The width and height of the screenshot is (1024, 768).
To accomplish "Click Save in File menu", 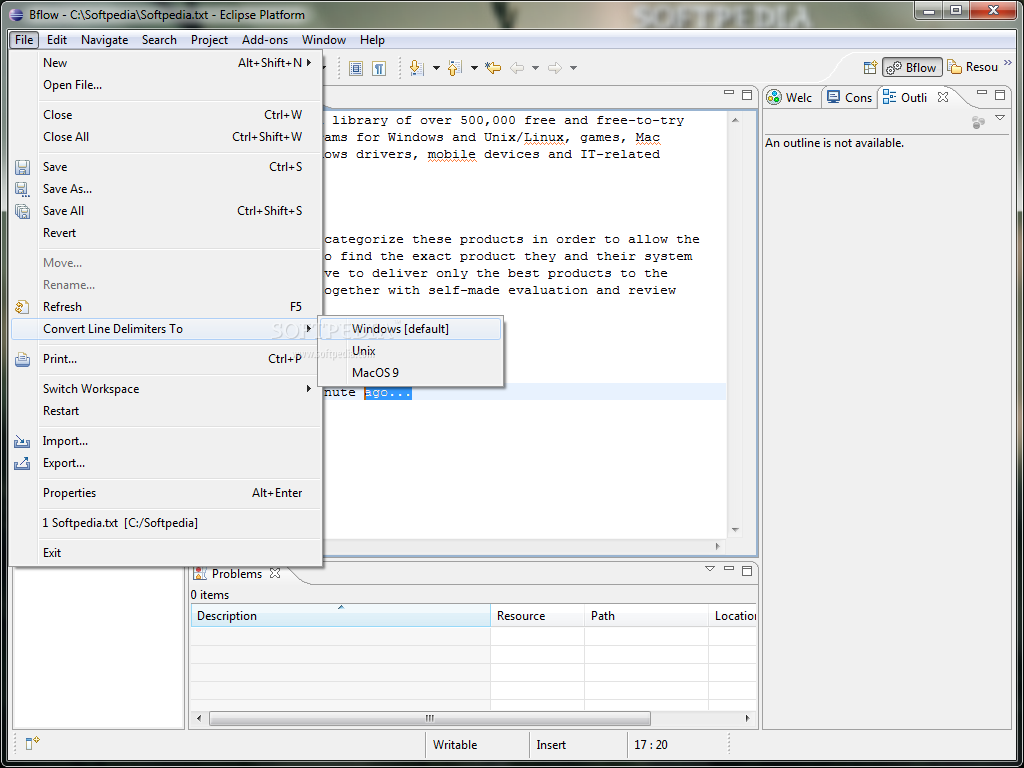I will (167, 167).
